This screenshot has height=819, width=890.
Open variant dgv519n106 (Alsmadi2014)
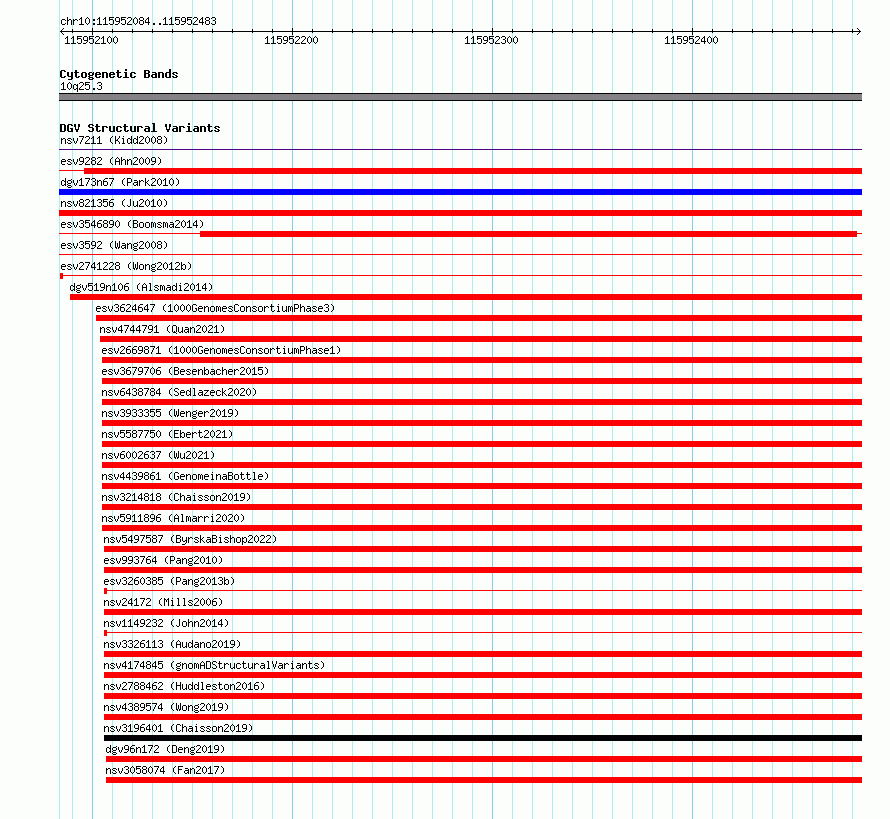(x=141, y=287)
